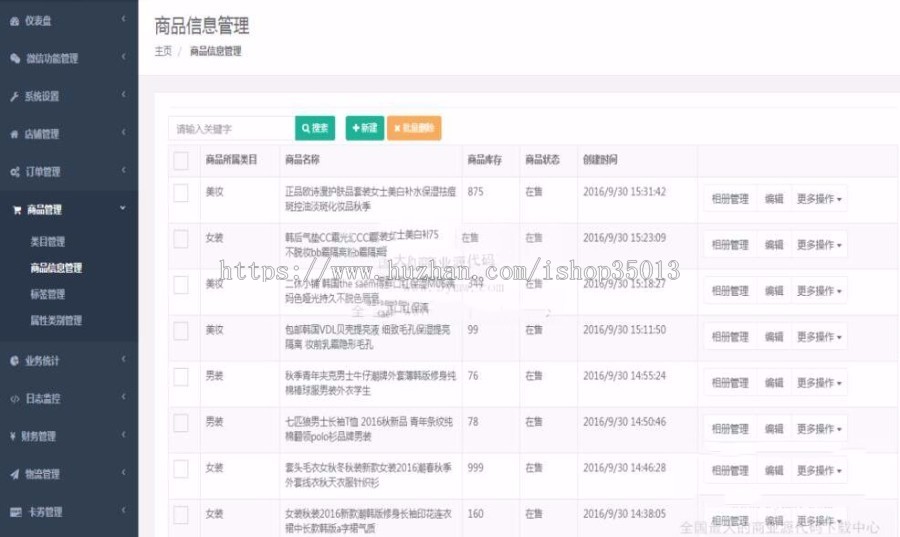
Task: Click the stock value 999
Action: point(475,468)
